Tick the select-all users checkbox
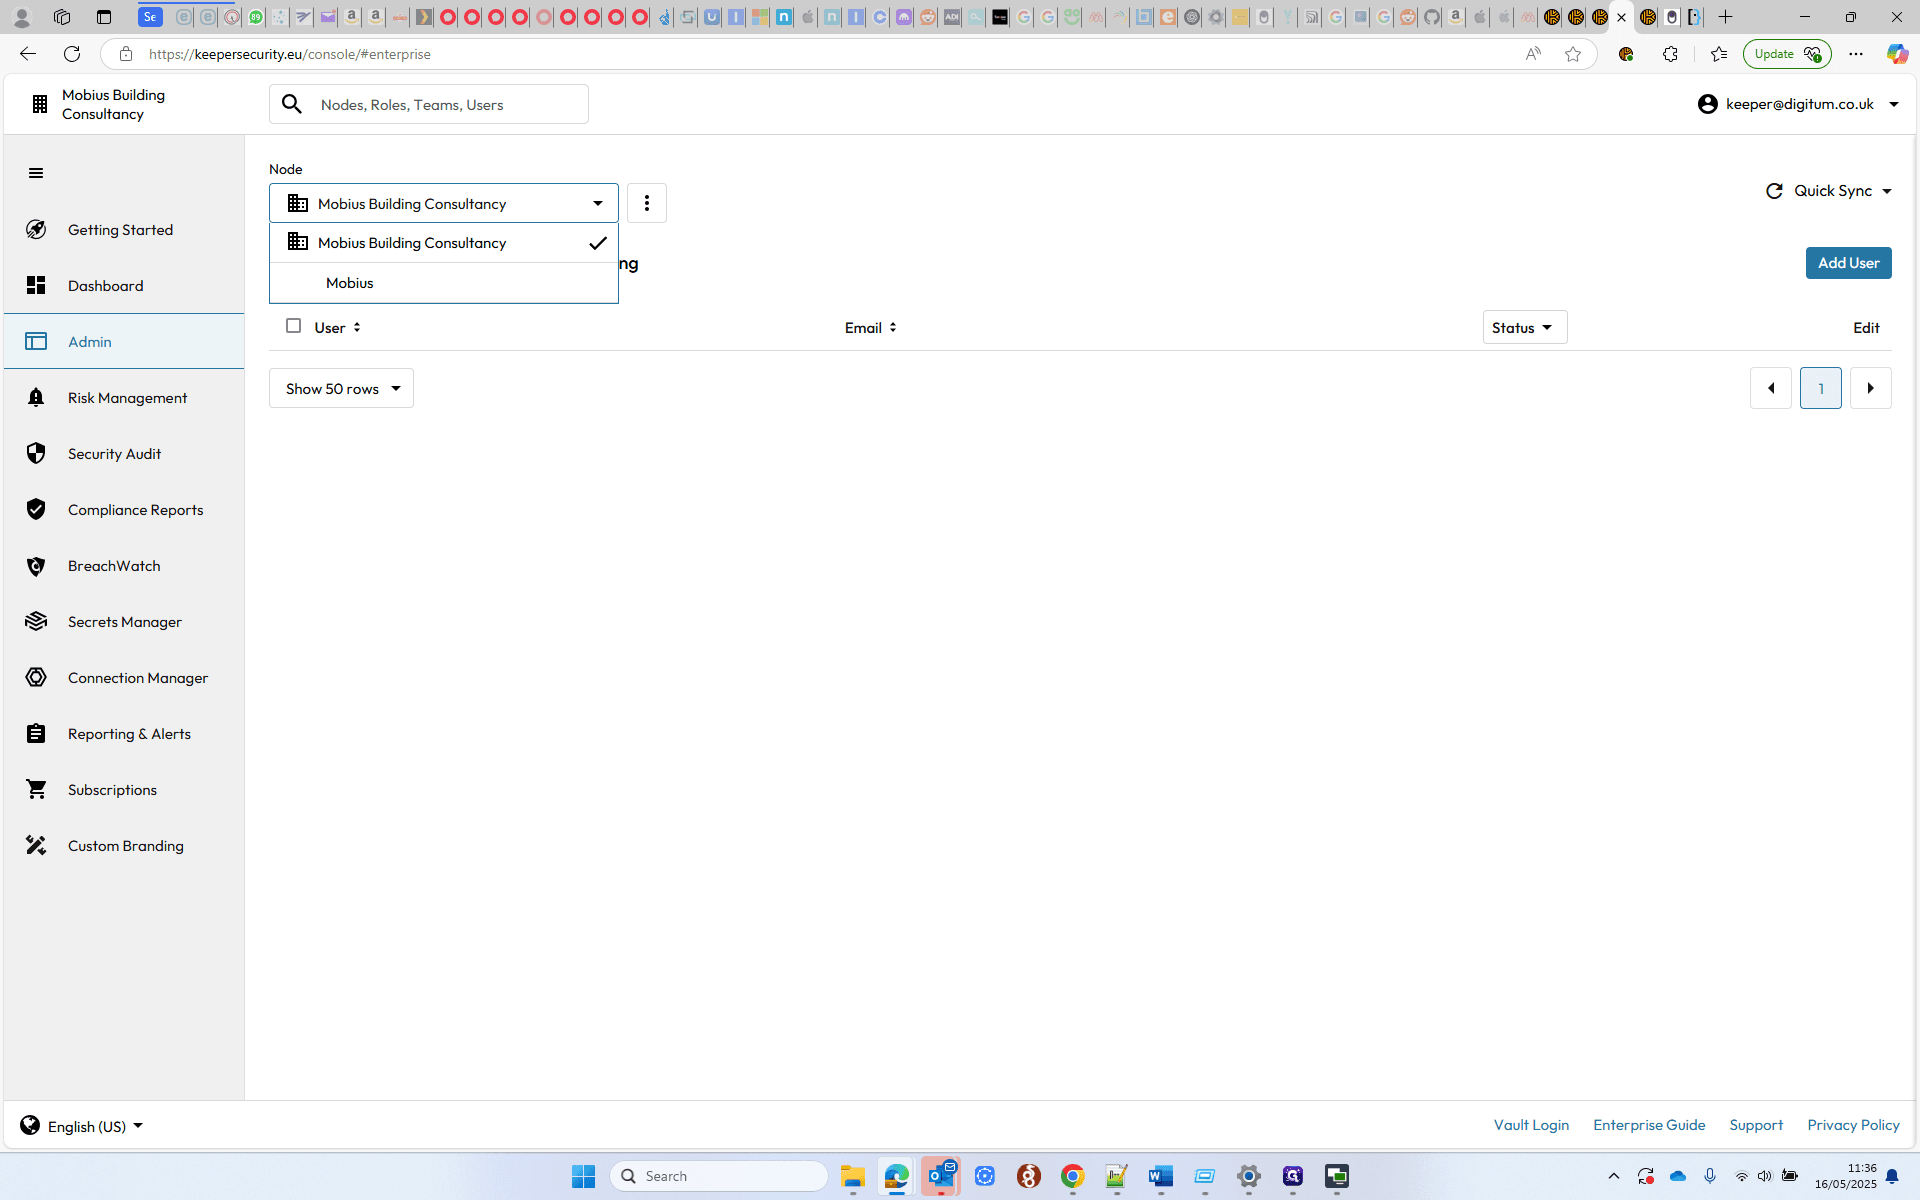This screenshot has height=1200, width=1920. point(293,326)
